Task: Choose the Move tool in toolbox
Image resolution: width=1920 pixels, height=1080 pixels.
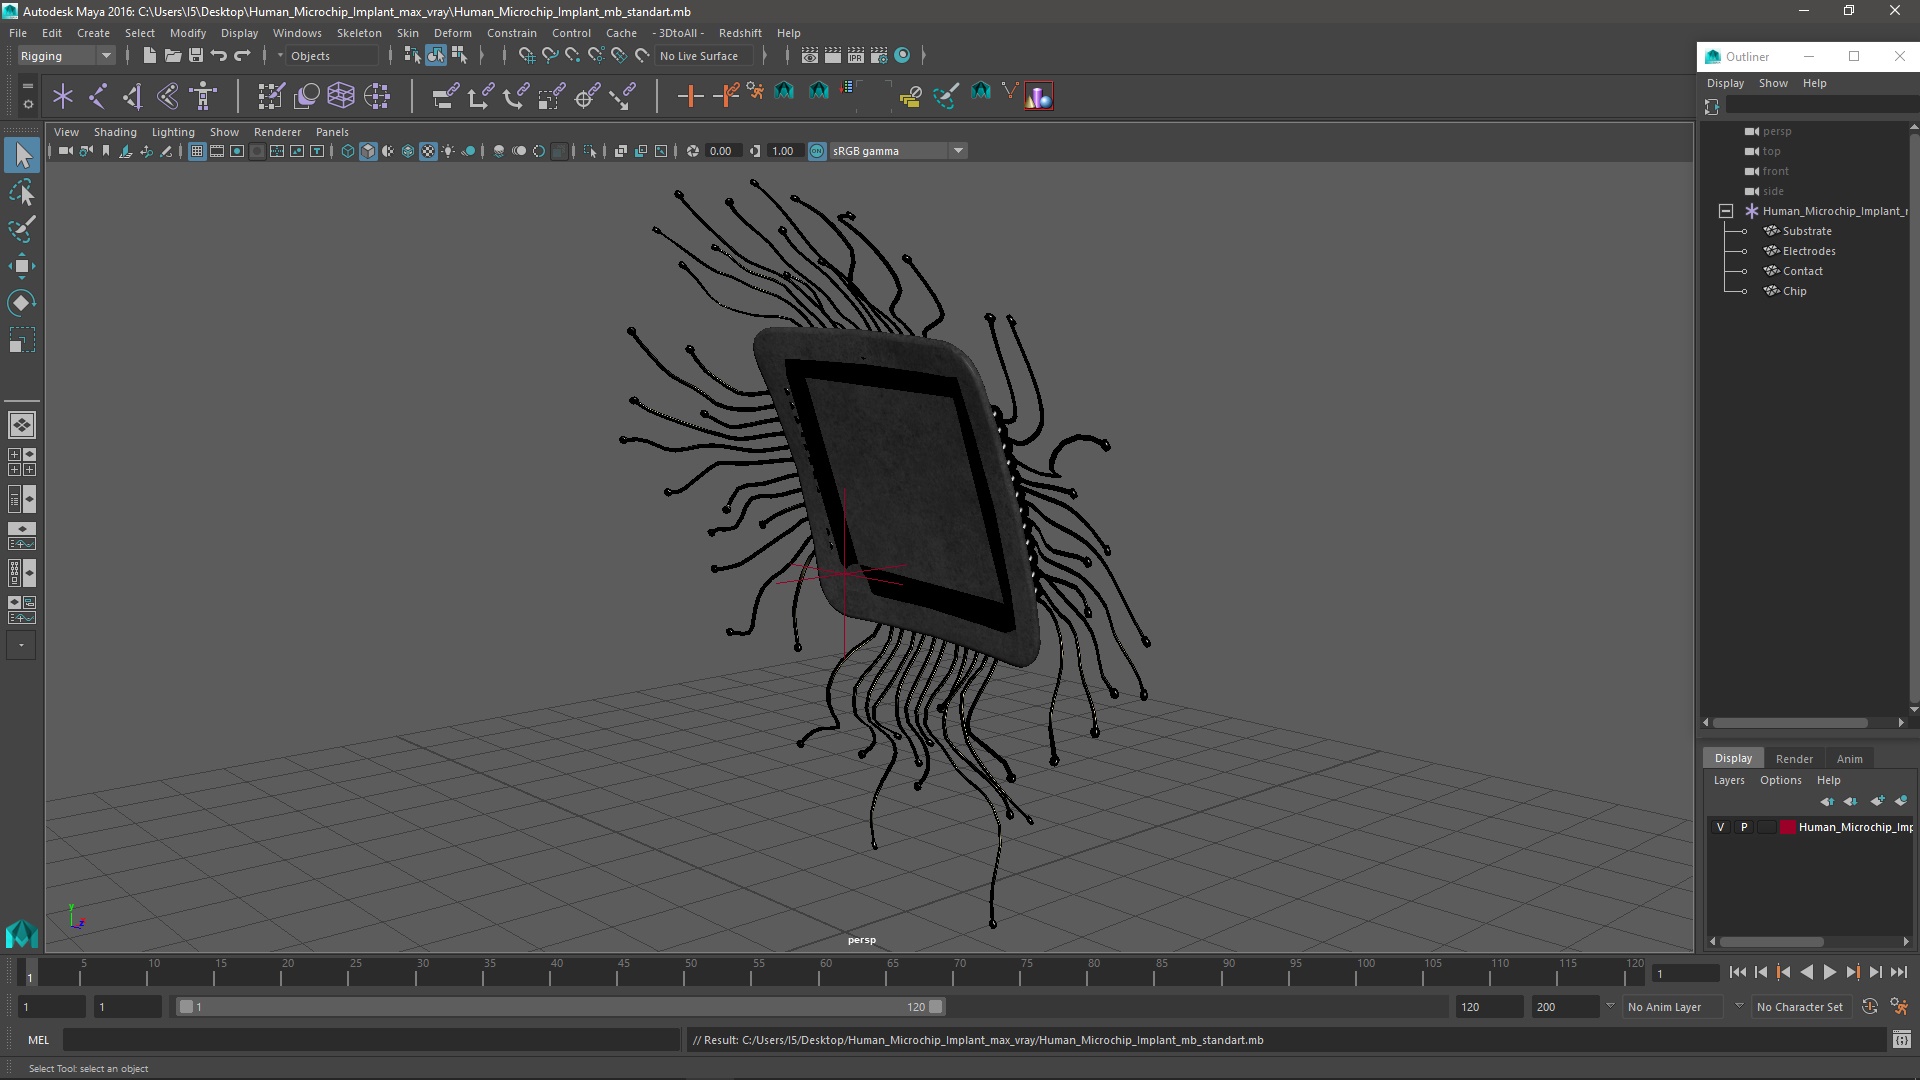Action: [22, 266]
